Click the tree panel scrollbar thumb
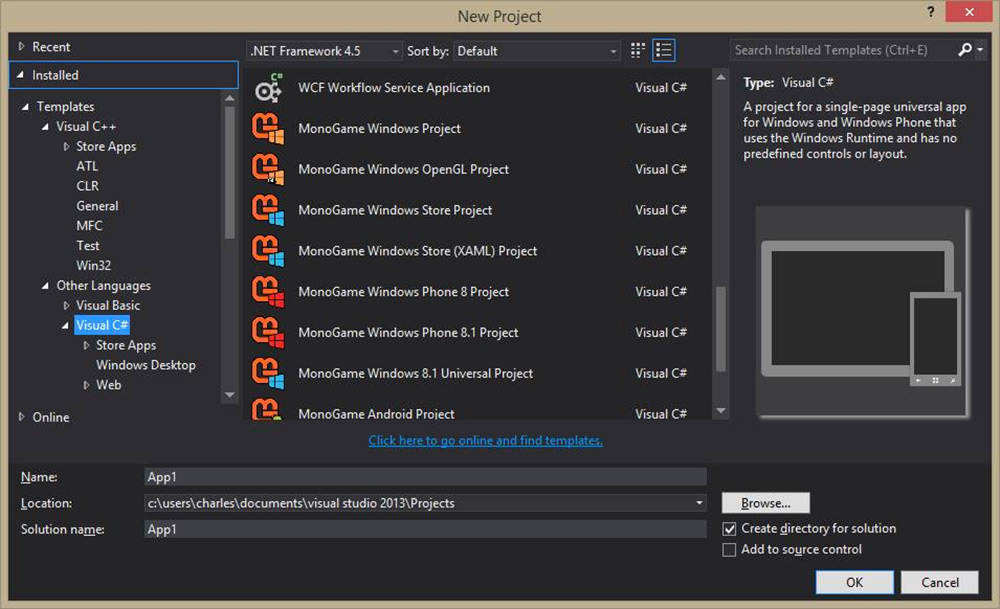1000x609 pixels. tap(230, 172)
